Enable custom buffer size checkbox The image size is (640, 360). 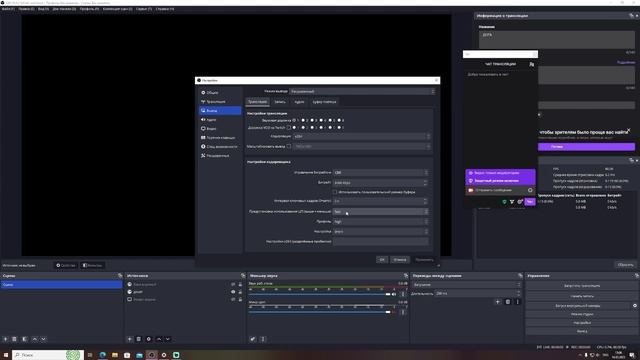tap(335, 192)
